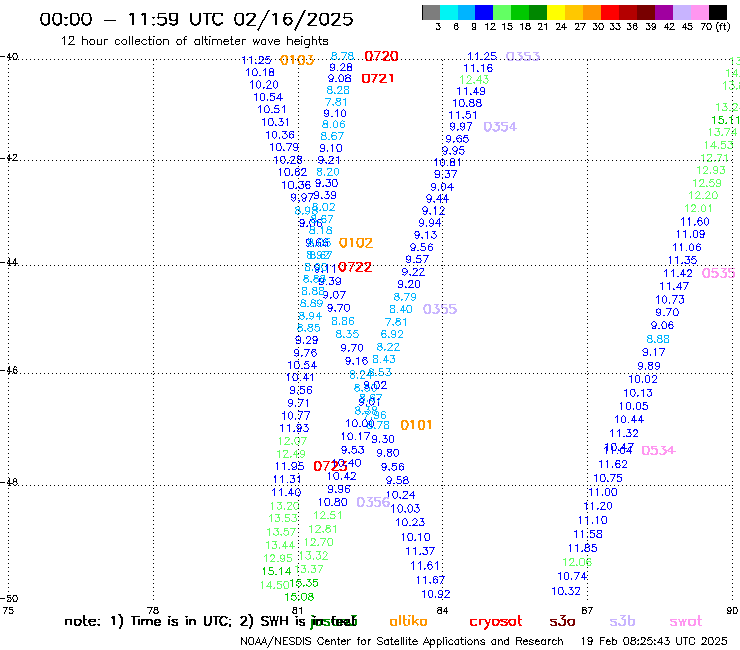Click the gray 3 ft legend swatch

tap(431, 12)
